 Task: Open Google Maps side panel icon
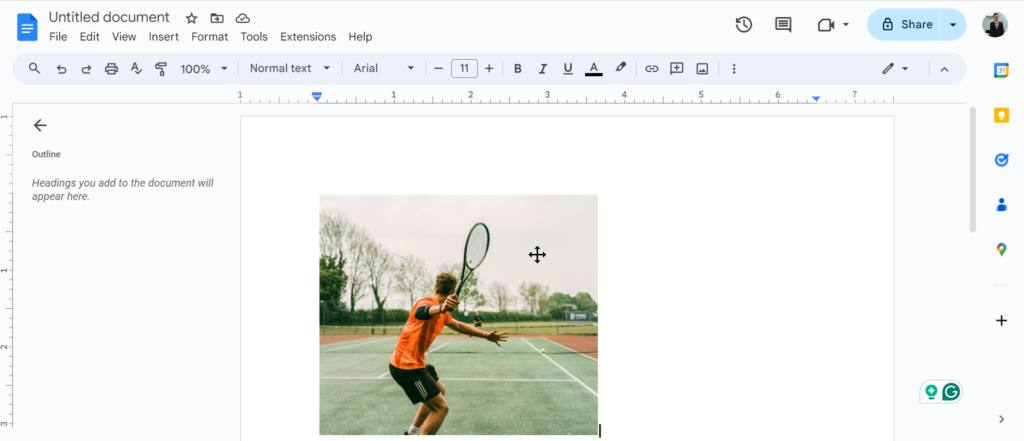click(1001, 250)
